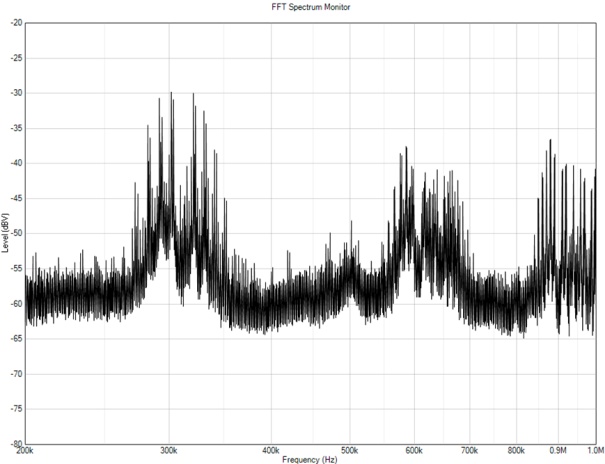Select the -30 level tick label
605x464 pixels.
pos(15,93)
